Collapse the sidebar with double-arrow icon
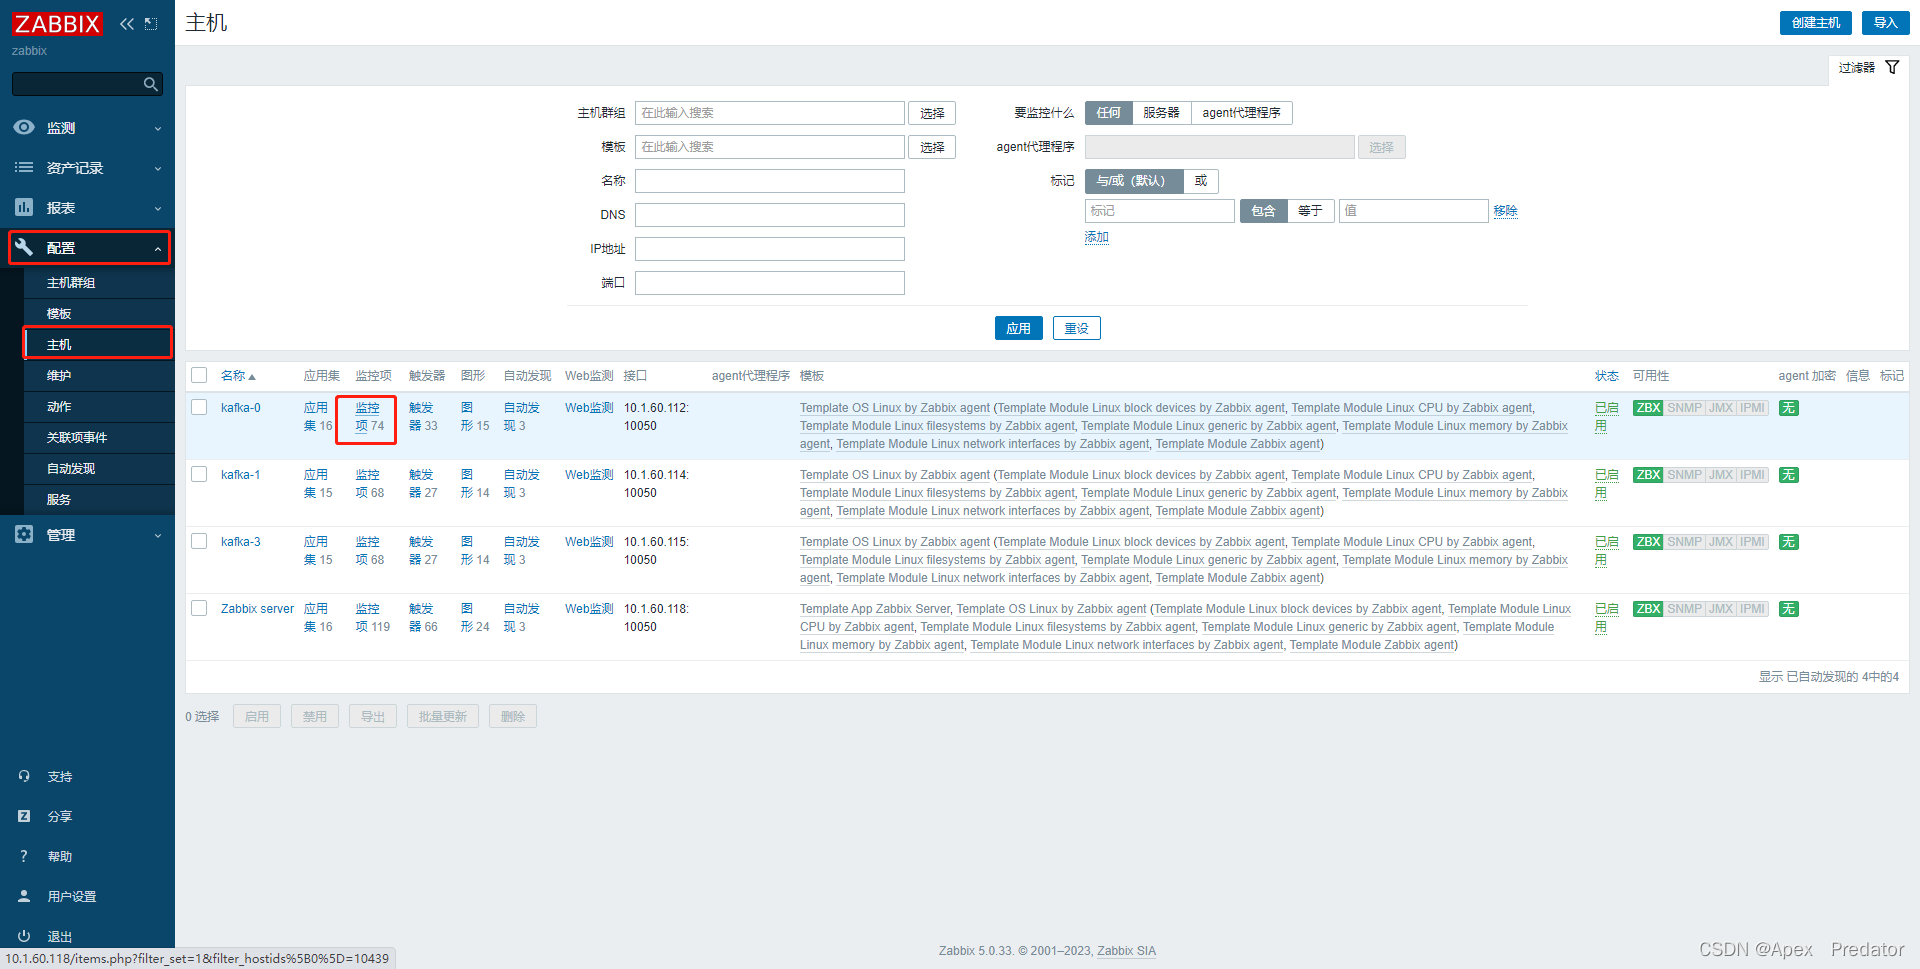This screenshot has width=1920, height=969. point(127,24)
